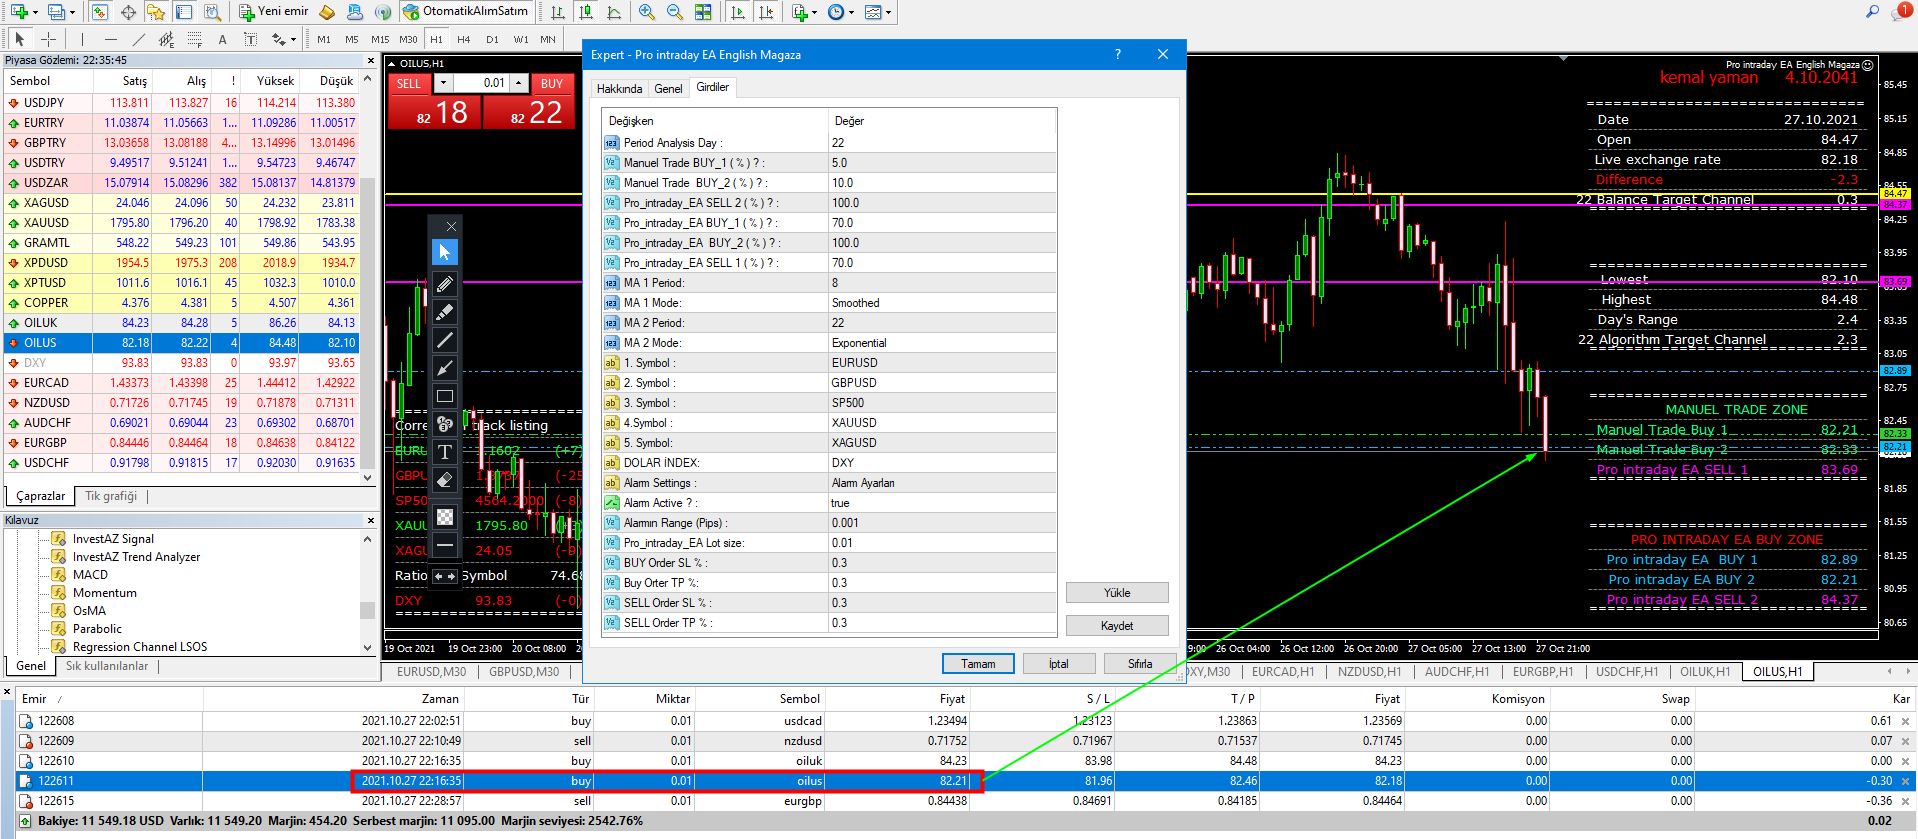
Task: Open the Strategy Tester icon
Action: point(212,12)
